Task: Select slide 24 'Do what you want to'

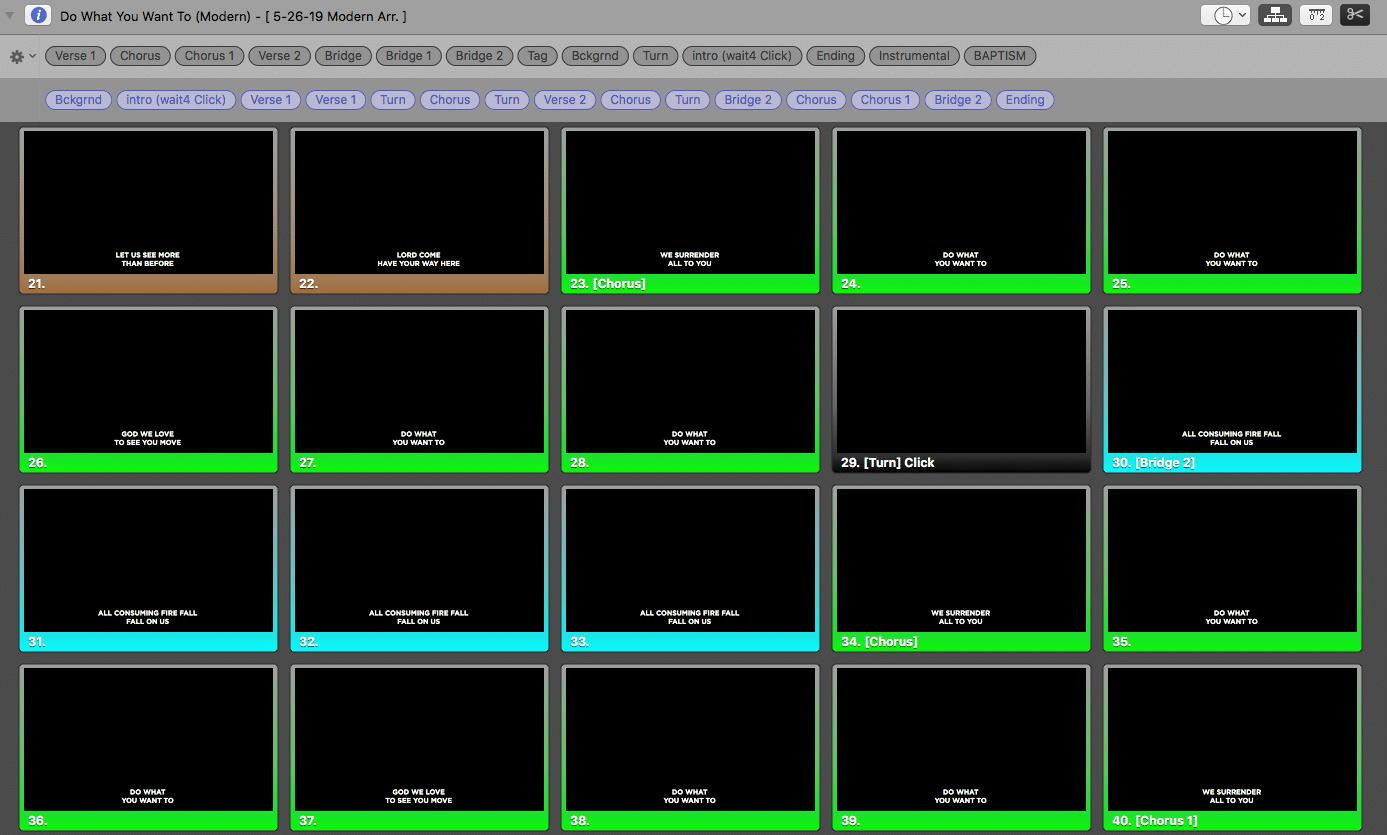Action: click(961, 210)
